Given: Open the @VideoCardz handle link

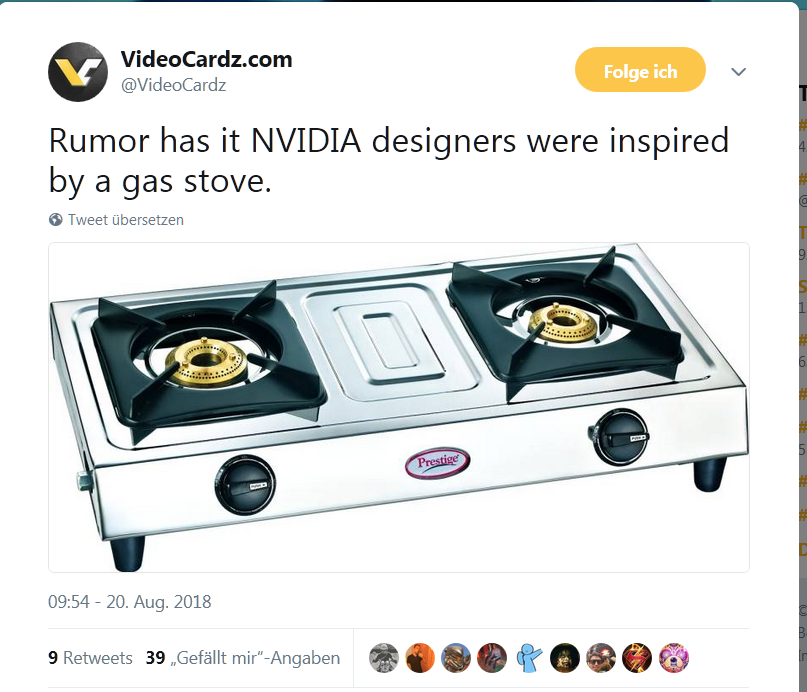Looking at the screenshot, I should (x=173, y=85).
